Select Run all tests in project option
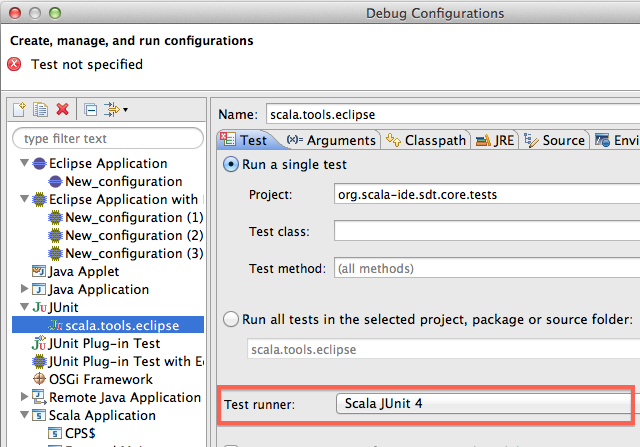The image size is (640, 447). [x=231, y=320]
